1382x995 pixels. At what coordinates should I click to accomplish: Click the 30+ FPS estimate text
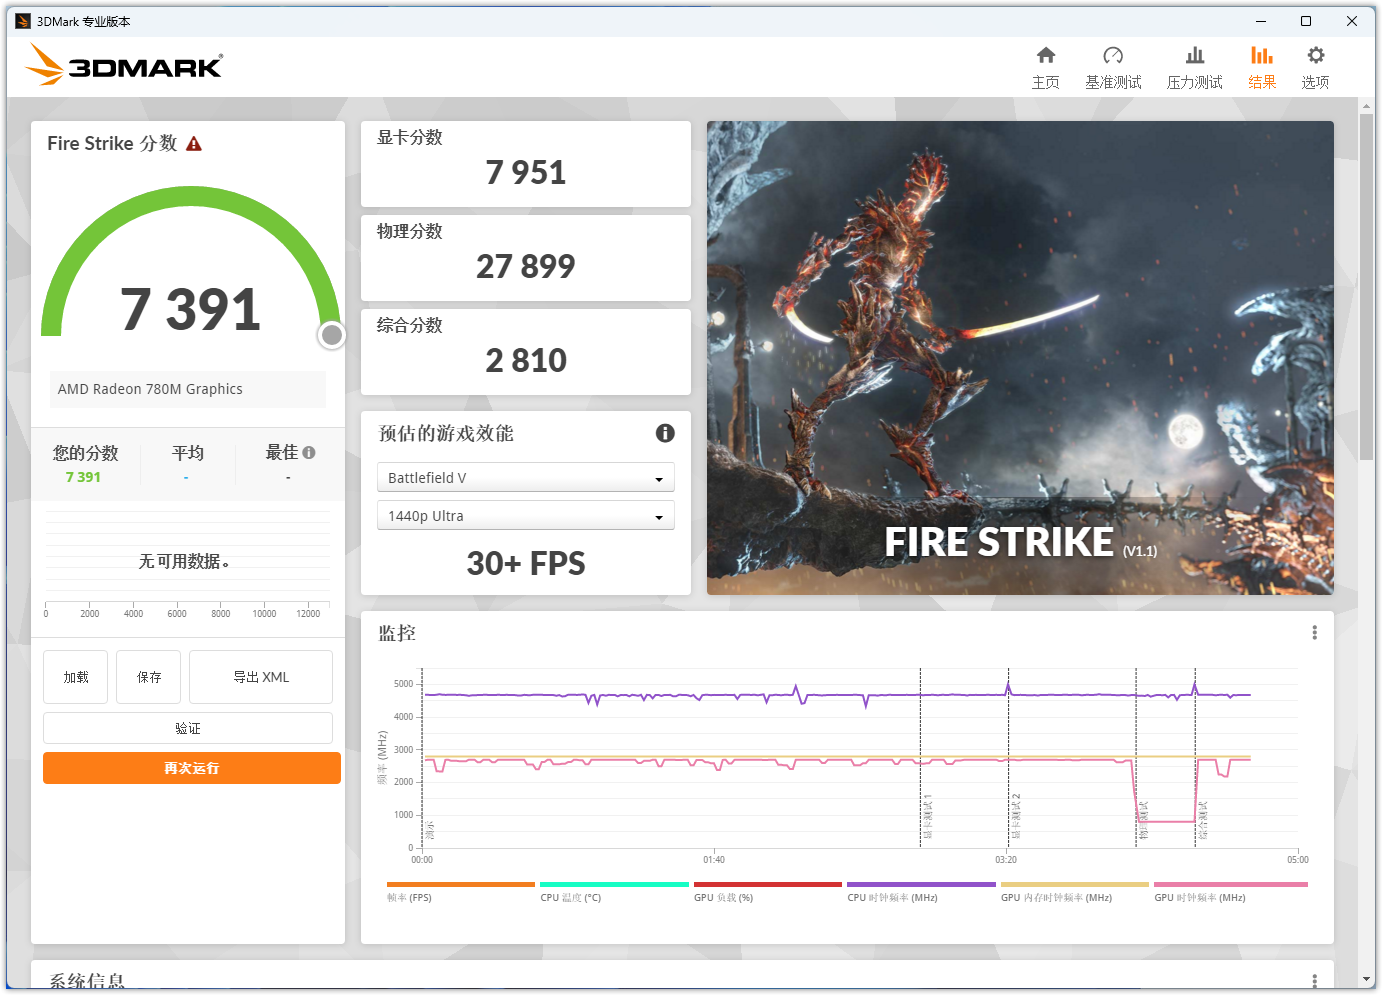click(x=526, y=563)
